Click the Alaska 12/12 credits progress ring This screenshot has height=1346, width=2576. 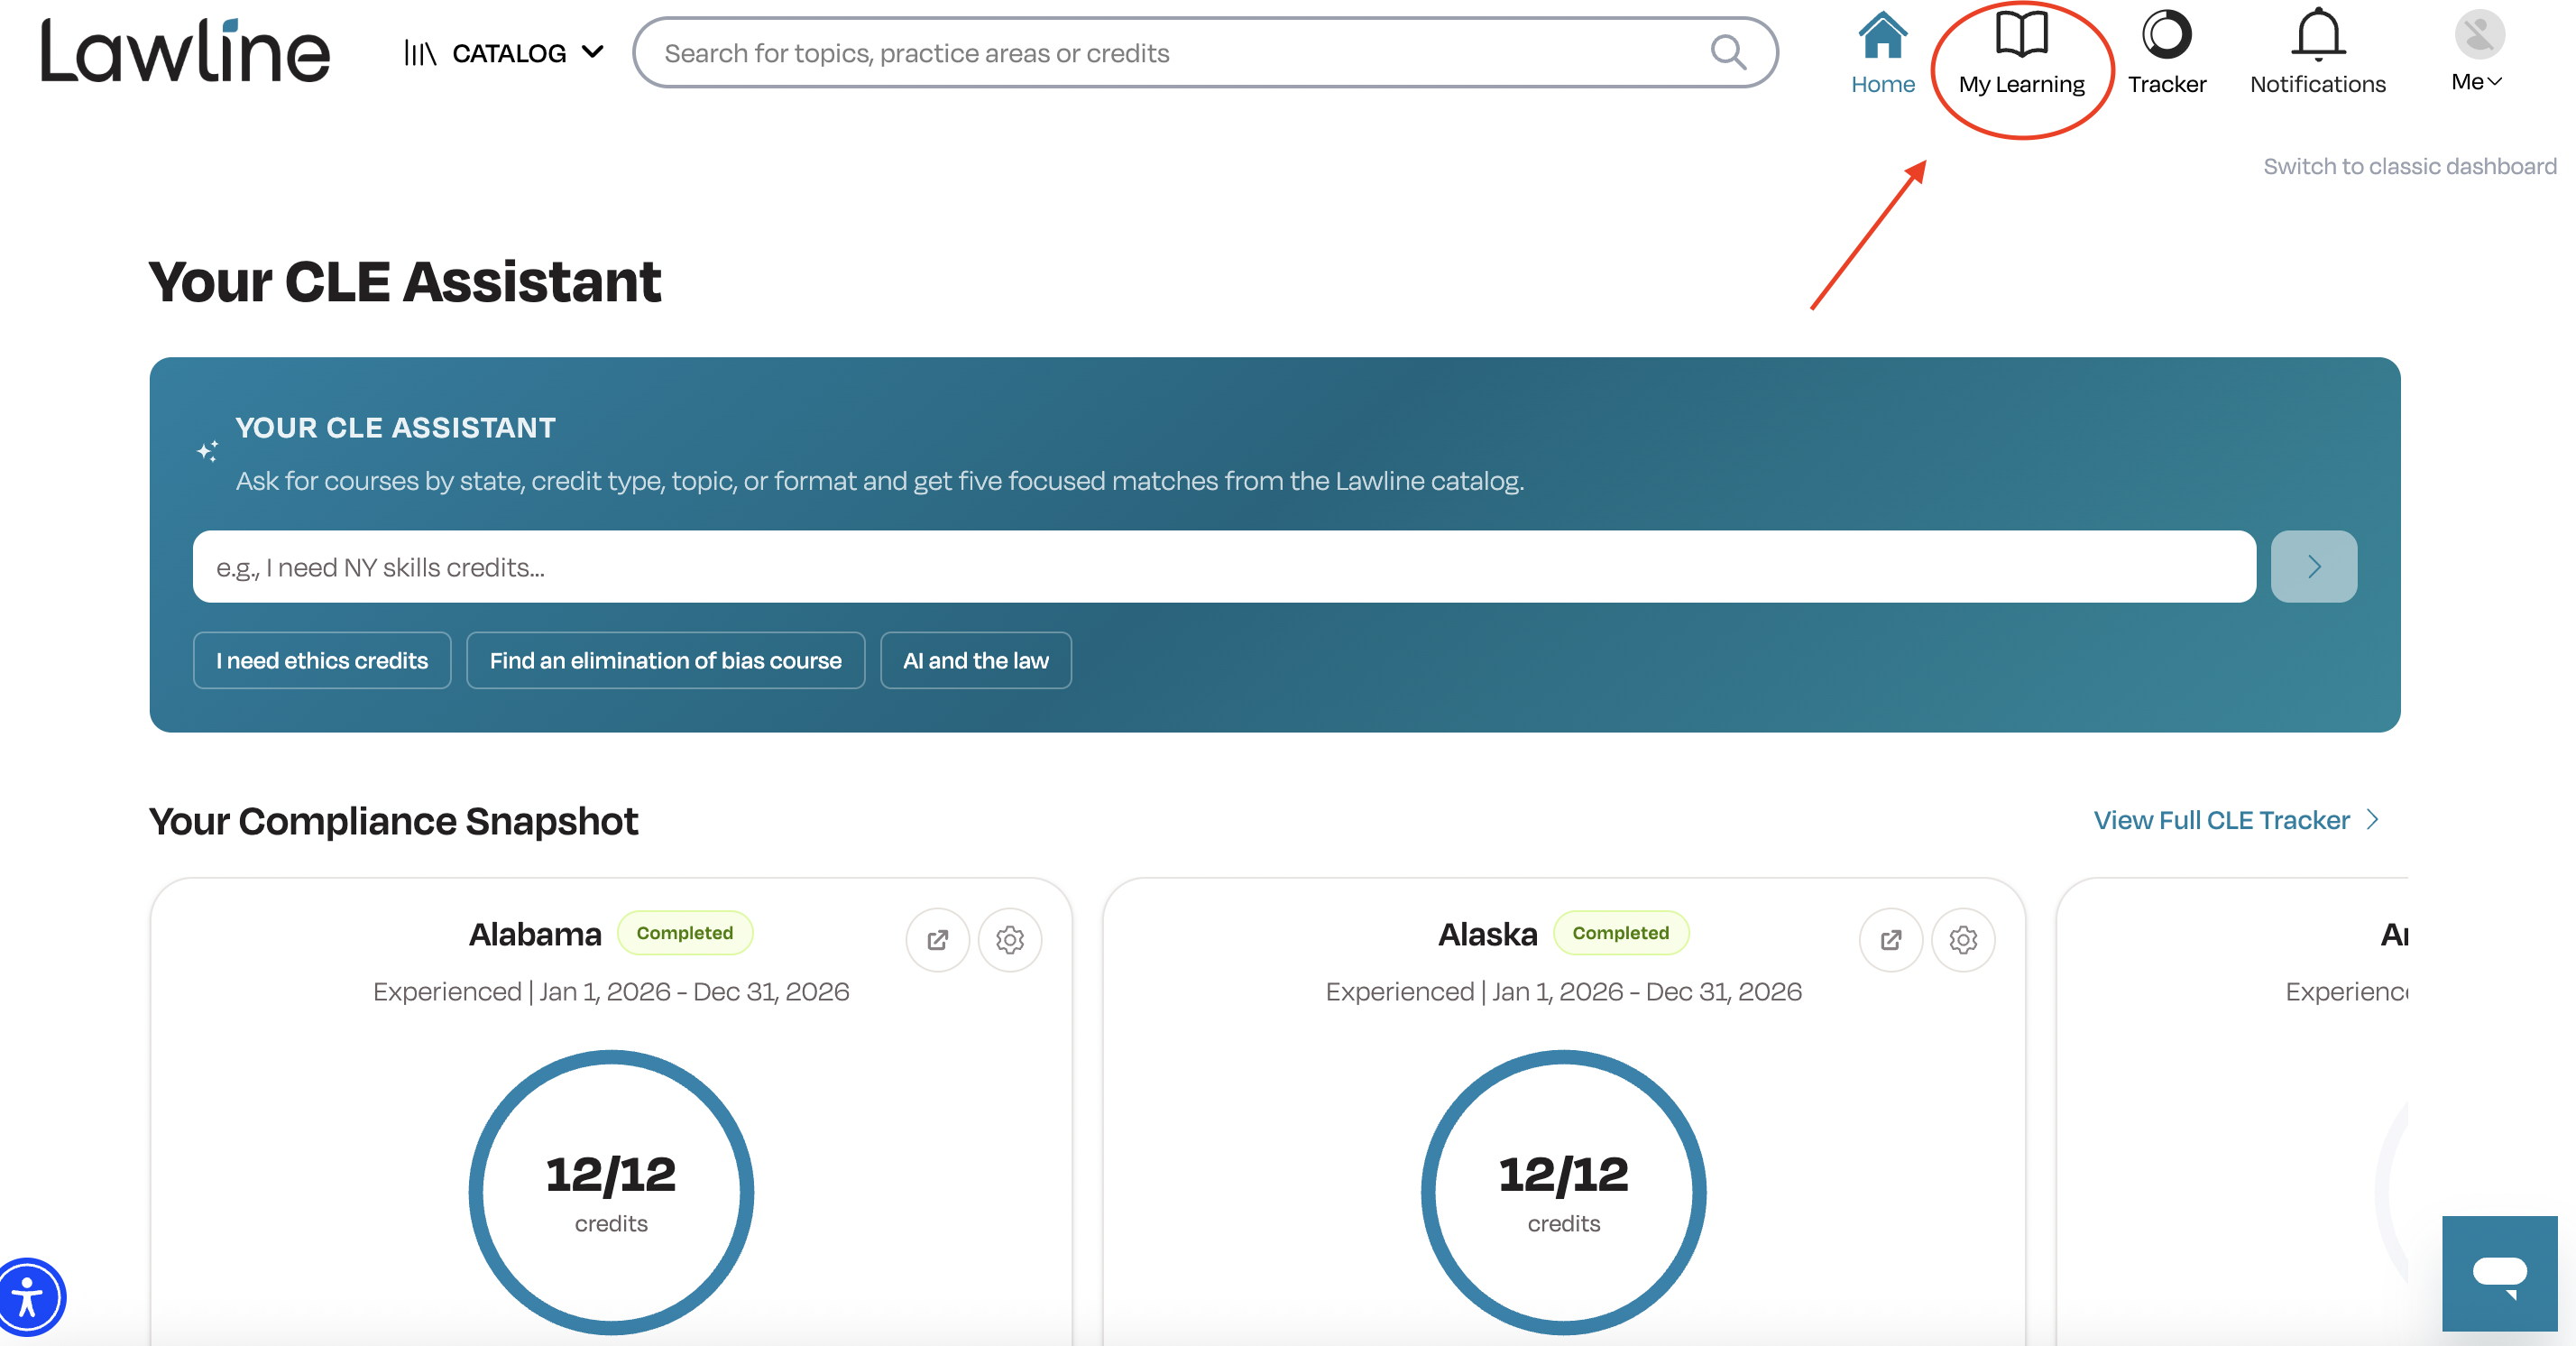point(1564,1192)
